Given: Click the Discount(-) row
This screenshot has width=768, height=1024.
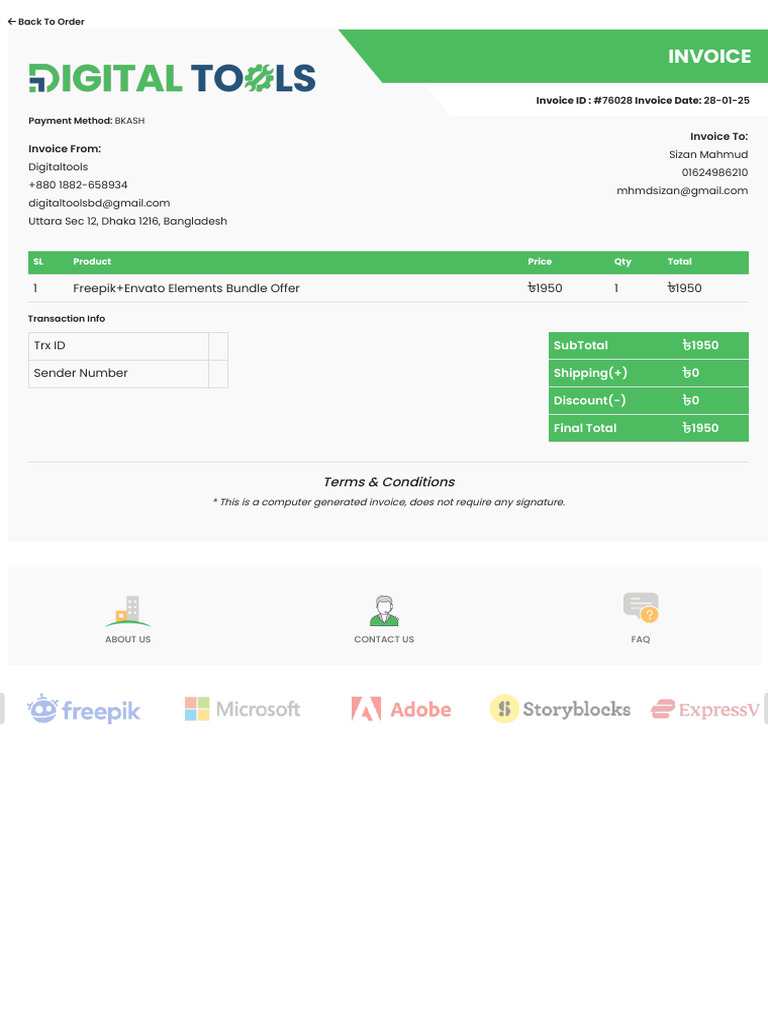Looking at the screenshot, I should (x=648, y=400).
